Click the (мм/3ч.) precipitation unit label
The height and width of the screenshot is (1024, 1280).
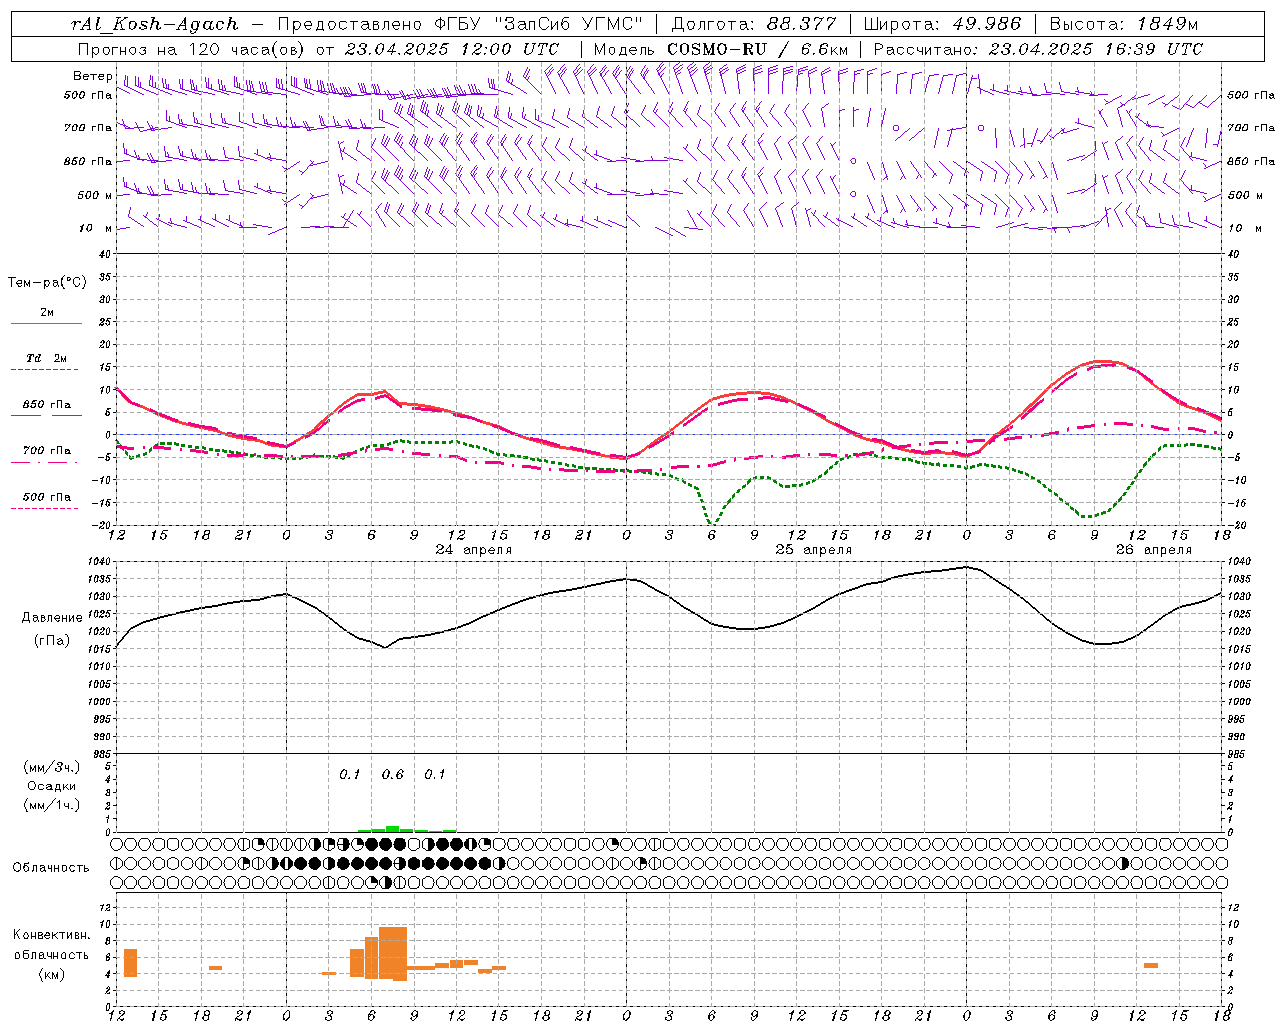(52, 767)
